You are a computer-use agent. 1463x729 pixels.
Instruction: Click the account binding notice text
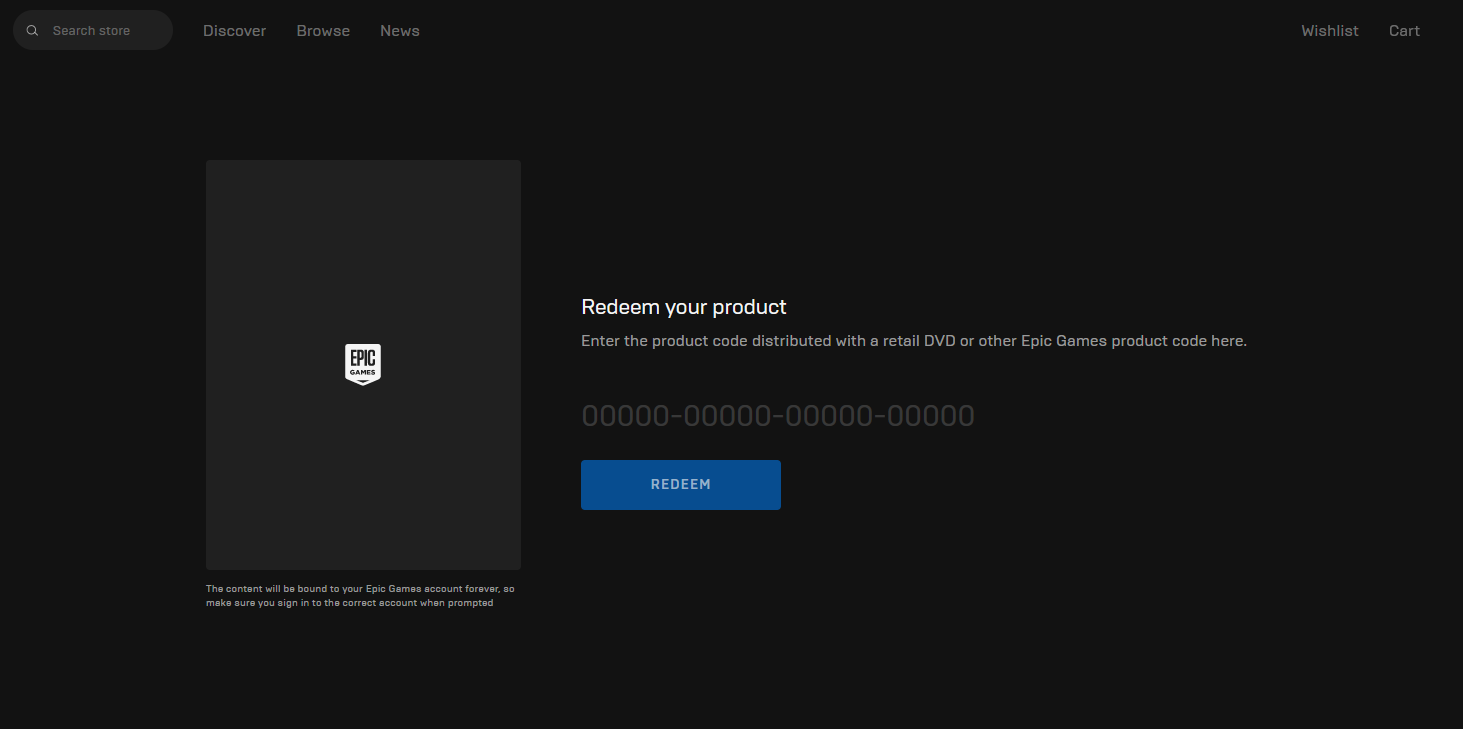[x=360, y=596]
